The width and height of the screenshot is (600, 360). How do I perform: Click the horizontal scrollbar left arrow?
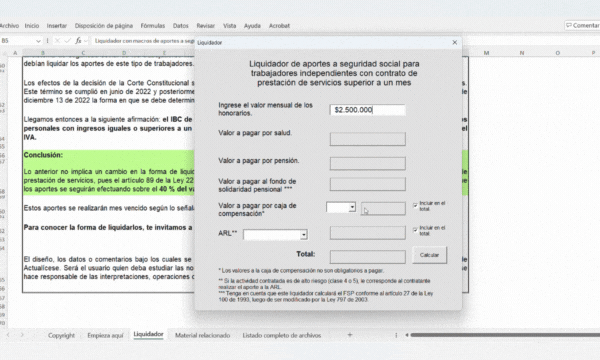(x=407, y=335)
